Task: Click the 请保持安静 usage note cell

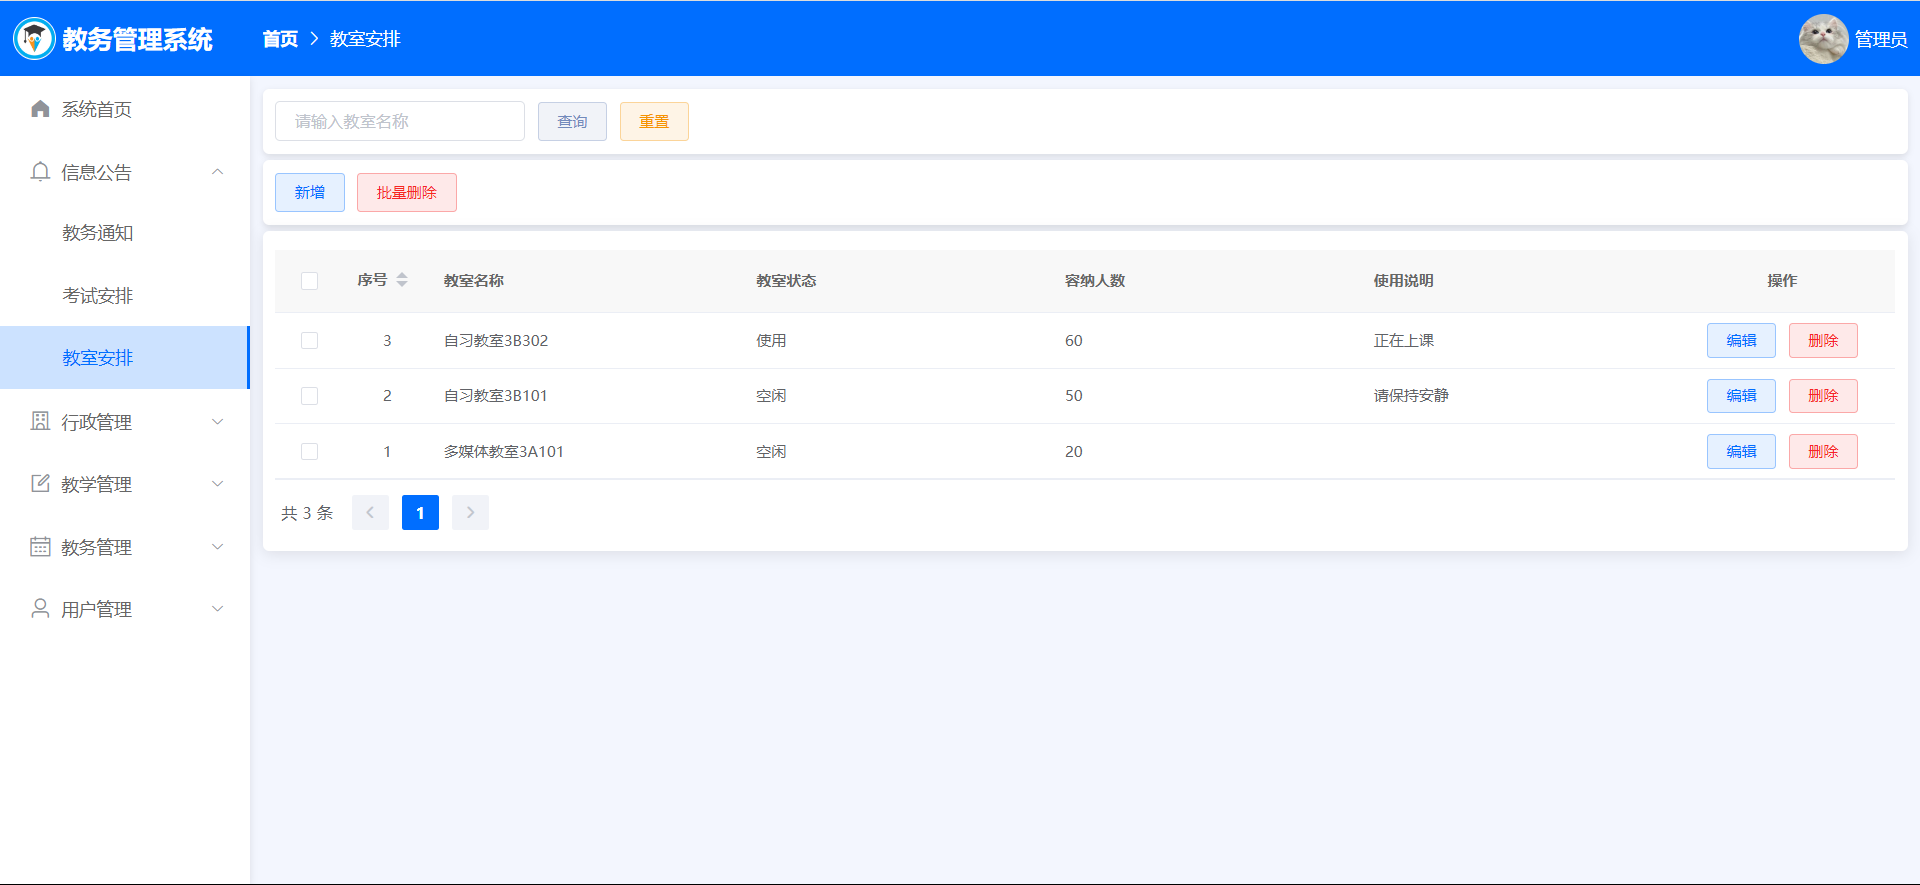Action: 1411,396
